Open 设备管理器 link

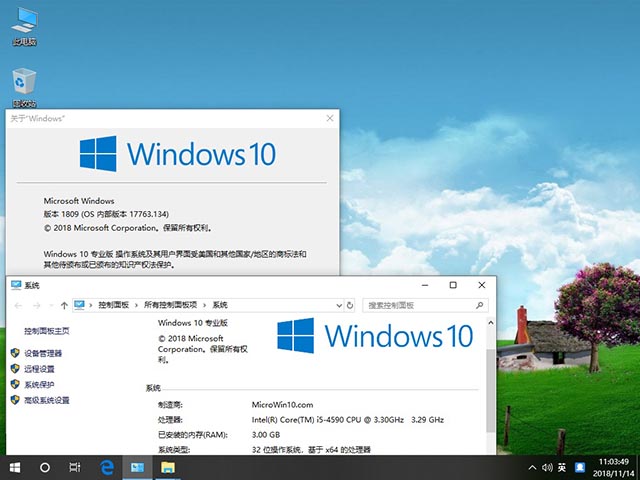43,353
